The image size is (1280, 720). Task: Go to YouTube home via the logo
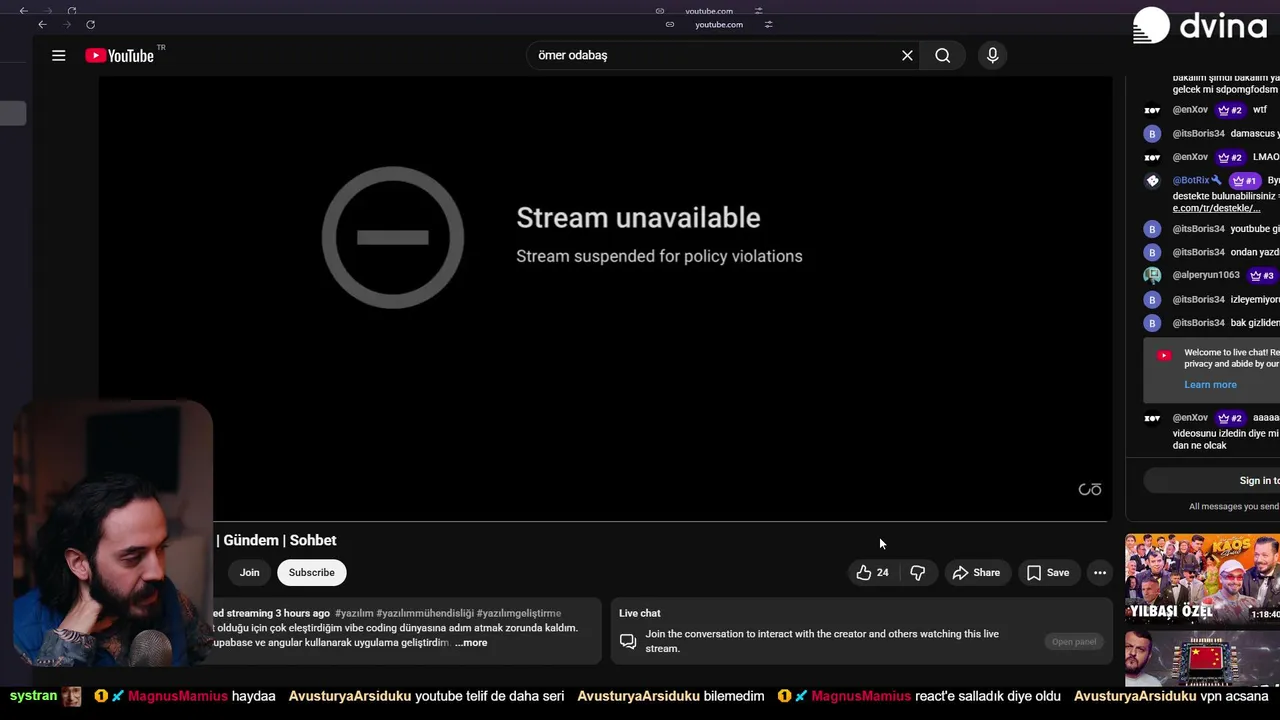[120, 56]
